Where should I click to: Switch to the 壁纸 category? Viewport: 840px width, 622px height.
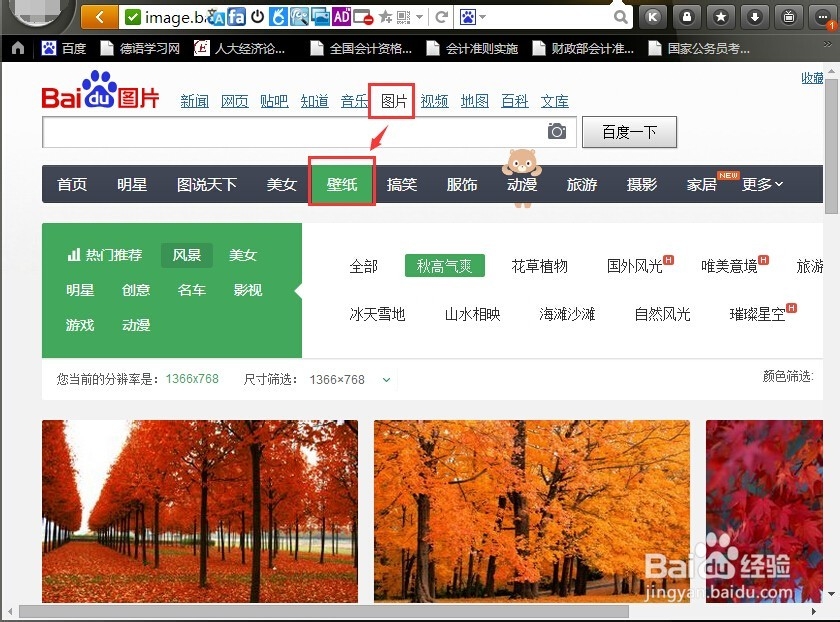[x=342, y=184]
